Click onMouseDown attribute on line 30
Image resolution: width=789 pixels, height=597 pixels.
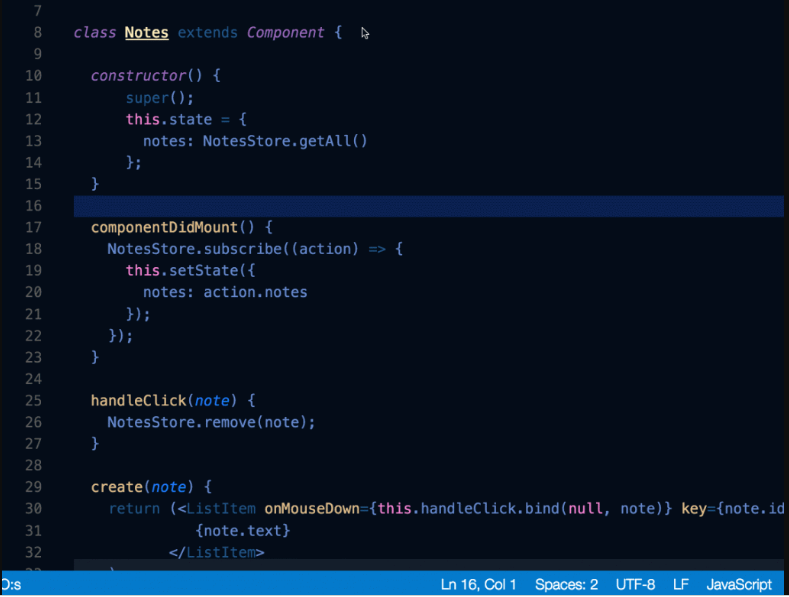314,509
